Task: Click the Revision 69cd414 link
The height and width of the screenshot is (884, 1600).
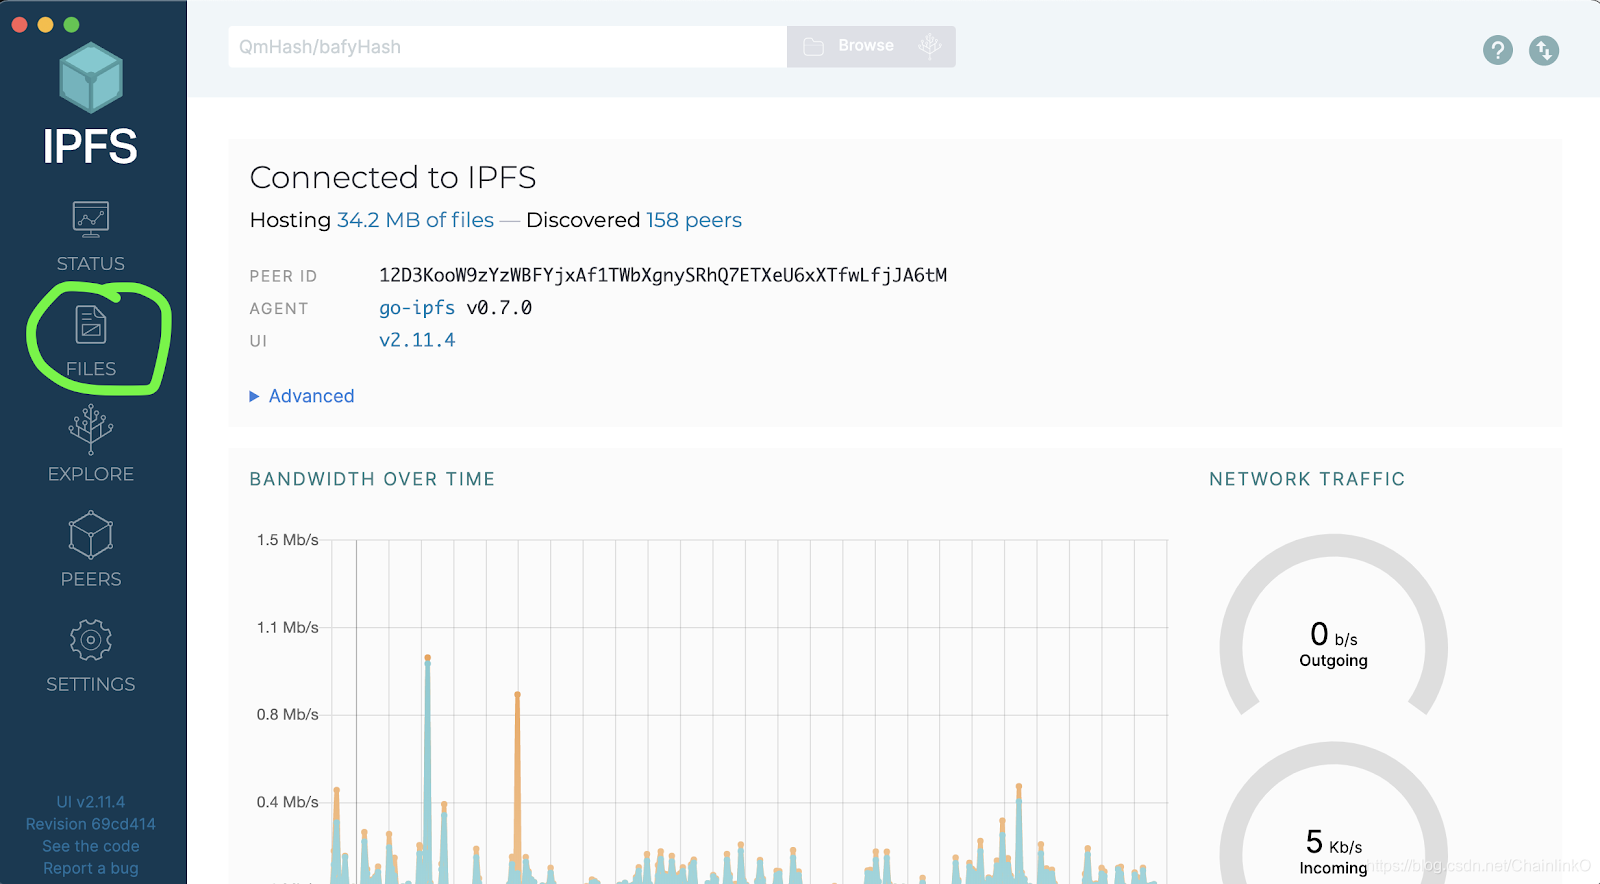Action: coord(91,824)
